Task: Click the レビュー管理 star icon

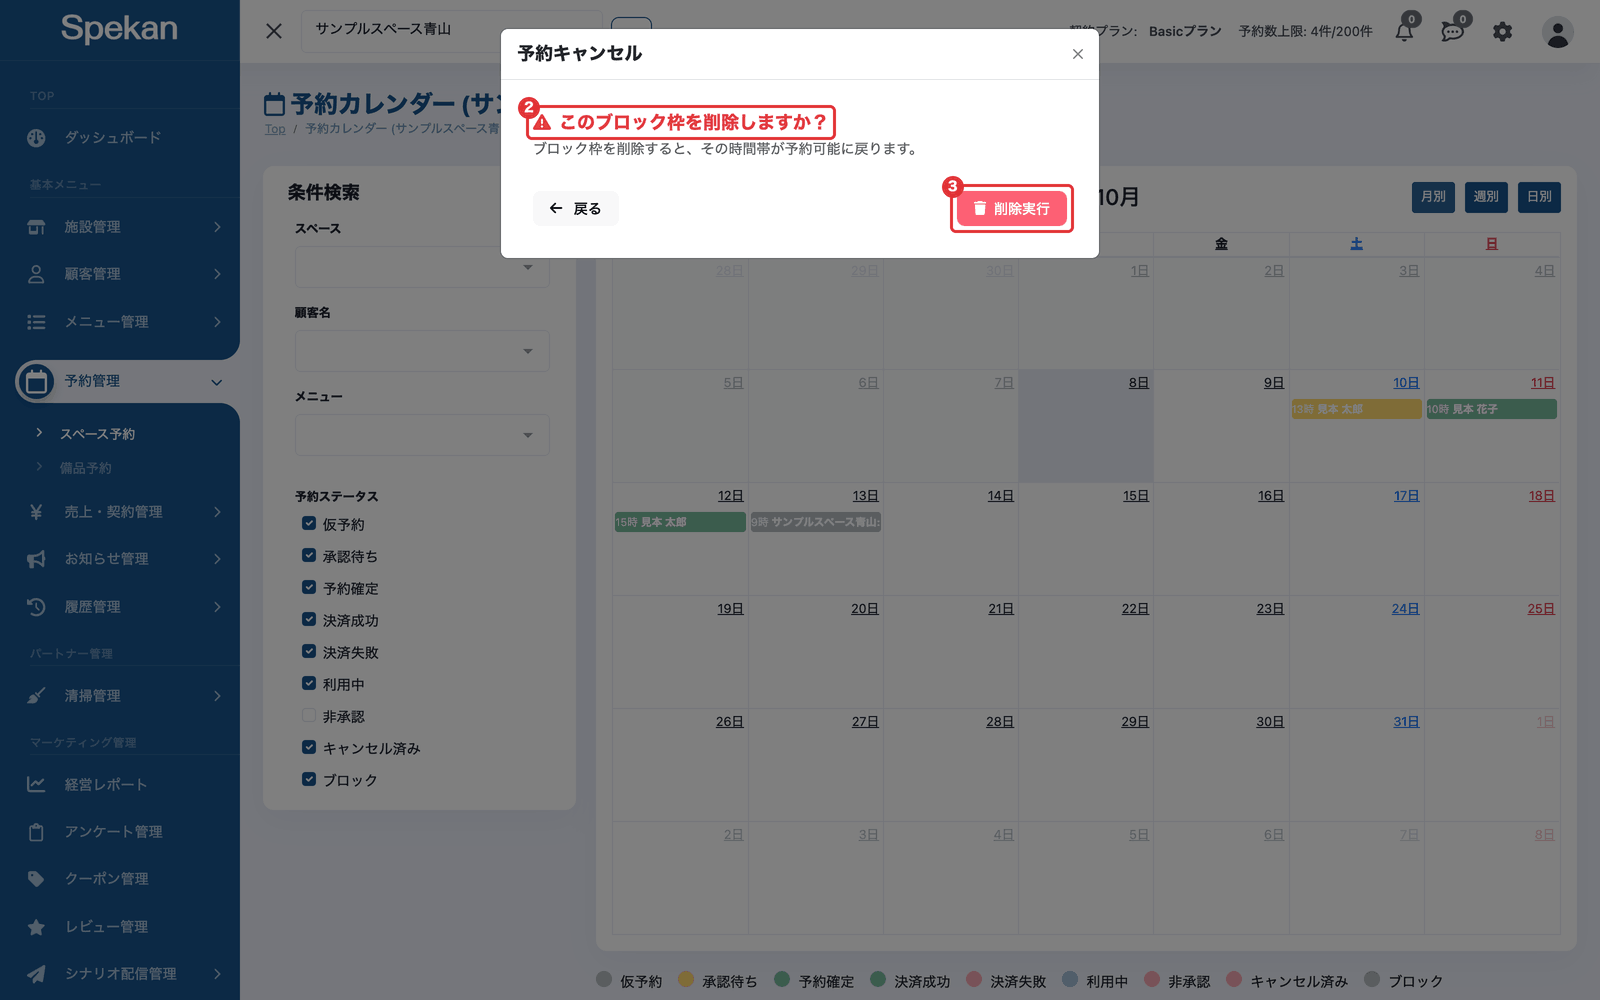Action: pyautogui.click(x=36, y=927)
